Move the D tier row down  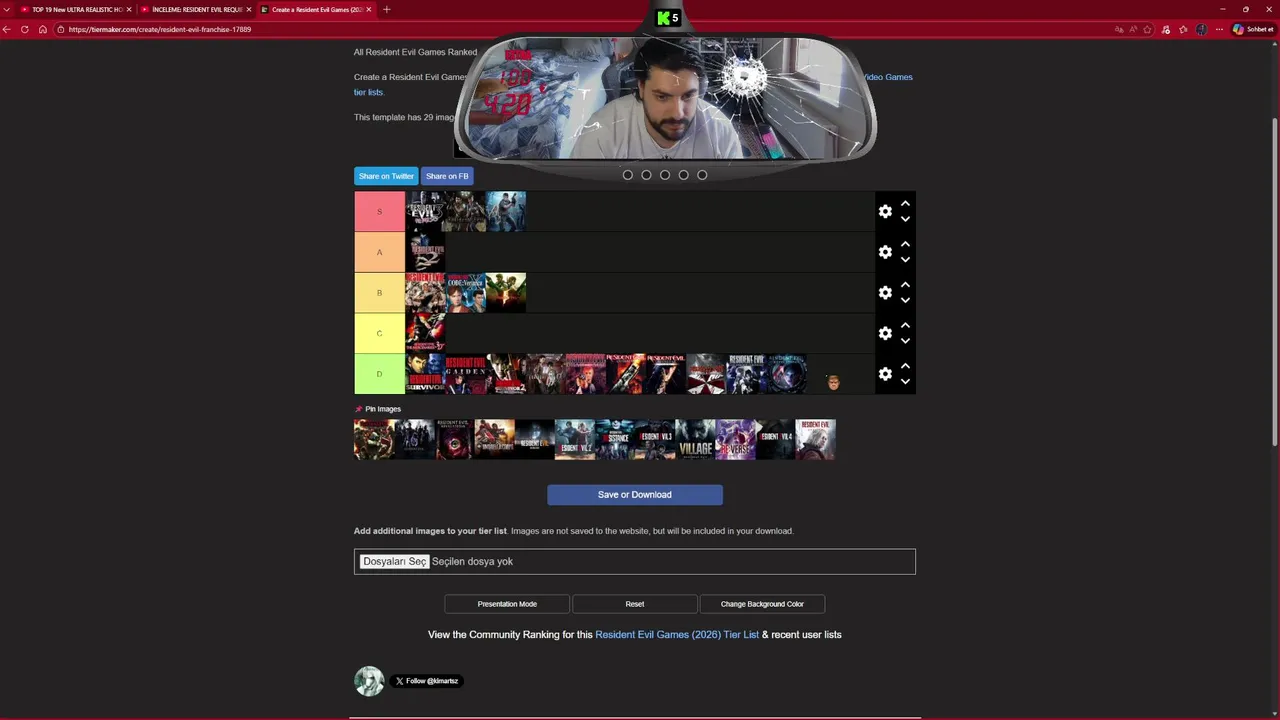pyautogui.click(x=905, y=381)
